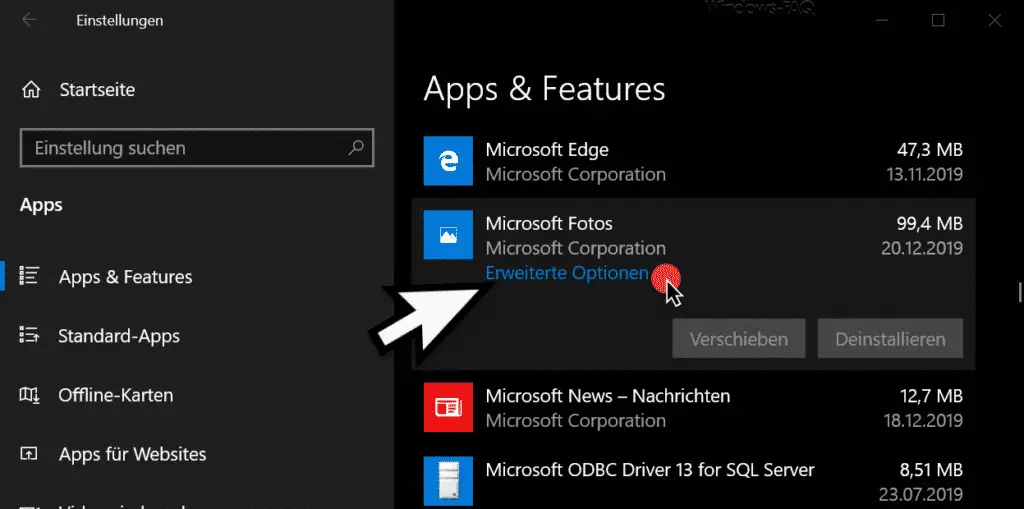Click the 99,4 MB size value
Screen dimensions: 1024x509
(x=930, y=223)
